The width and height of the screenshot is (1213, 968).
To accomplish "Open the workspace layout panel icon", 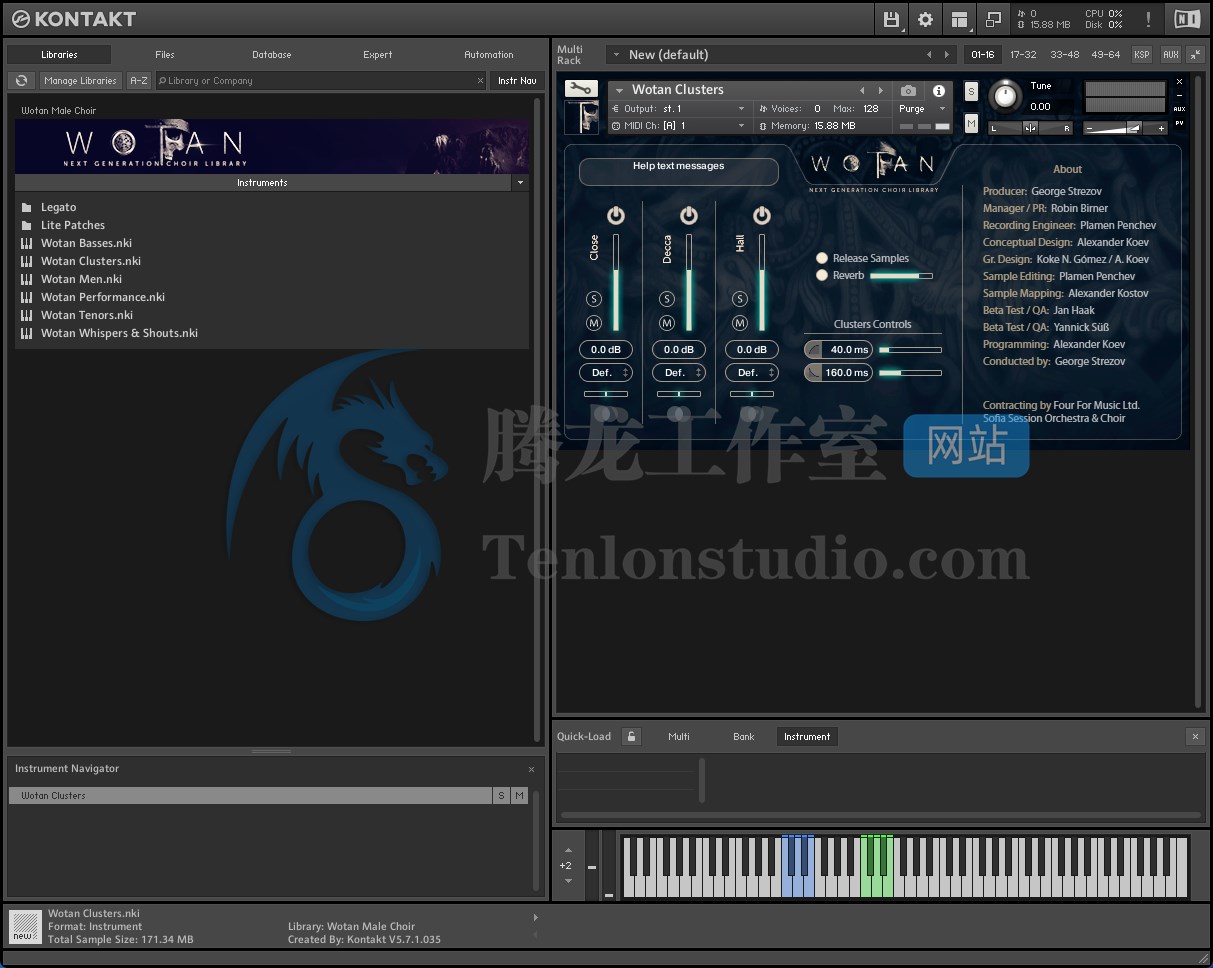I will (x=960, y=19).
